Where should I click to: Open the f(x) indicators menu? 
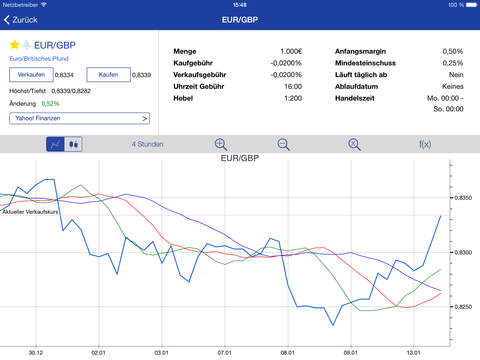(x=425, y=144)
